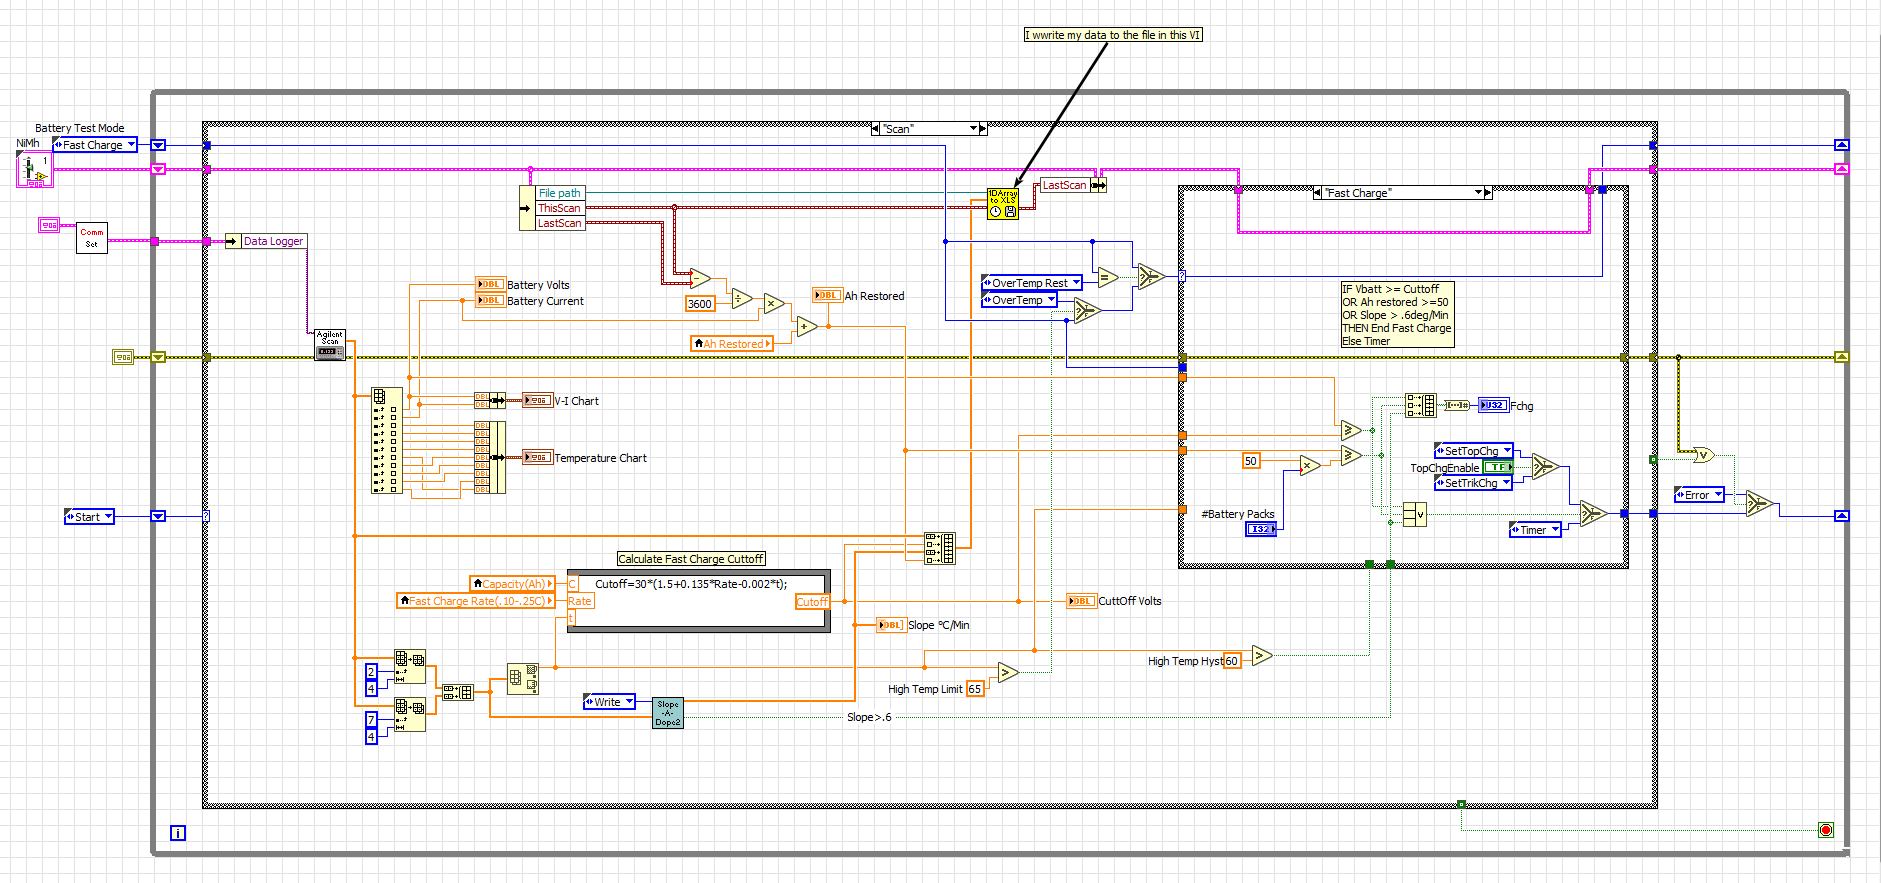The height and width of the screenshot is (883, 1881).
Task: Click the comparison node after High Temp Hyst
Action: coord(1261,656)
